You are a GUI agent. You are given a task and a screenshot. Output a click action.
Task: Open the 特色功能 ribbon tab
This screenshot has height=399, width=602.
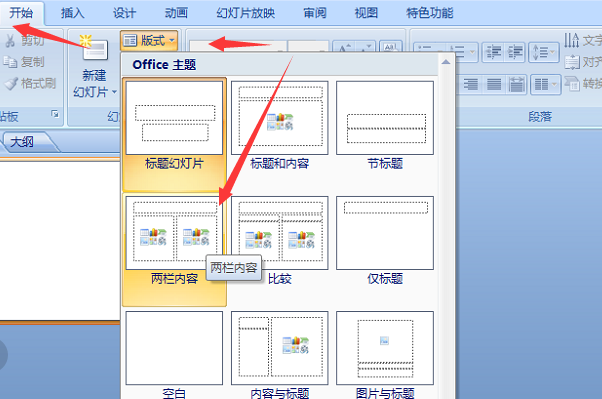pyautogui.click(x=430, y=13)
